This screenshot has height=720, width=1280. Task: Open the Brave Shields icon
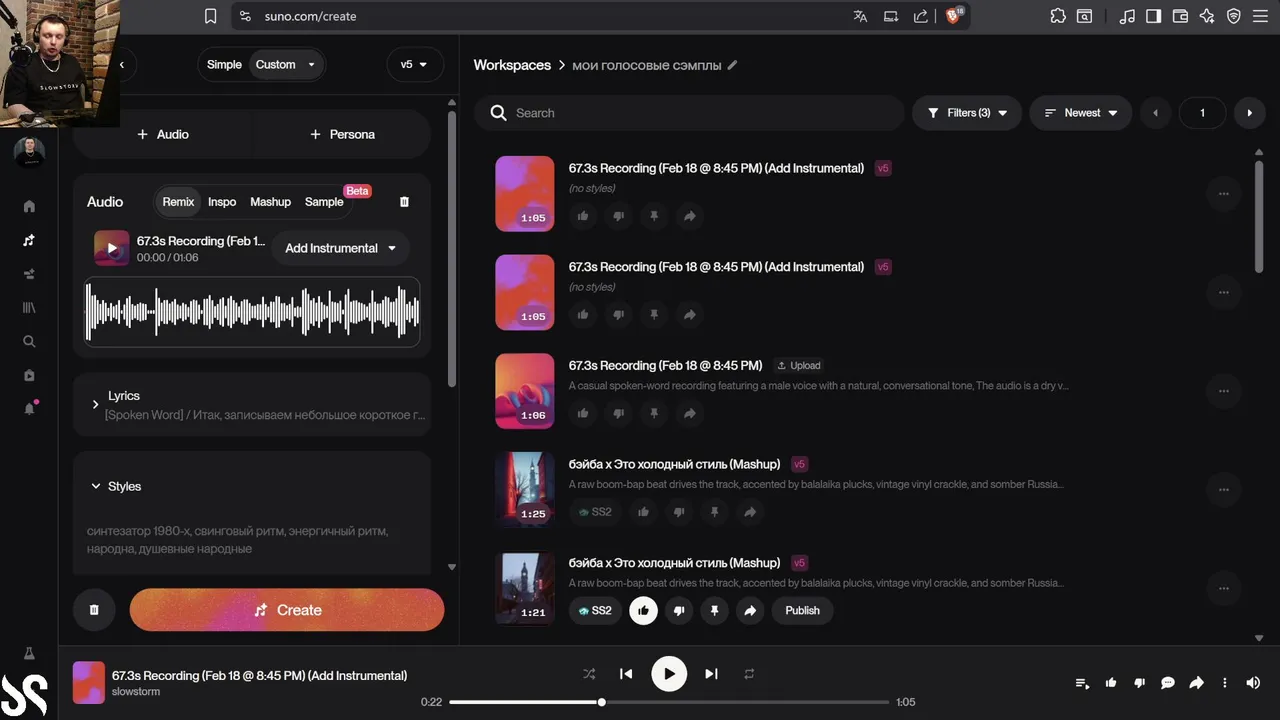[953, 15]
